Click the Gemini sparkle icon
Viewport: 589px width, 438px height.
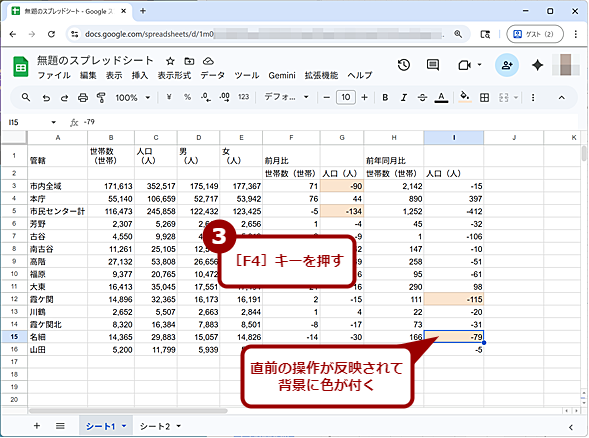click(538, 65)
